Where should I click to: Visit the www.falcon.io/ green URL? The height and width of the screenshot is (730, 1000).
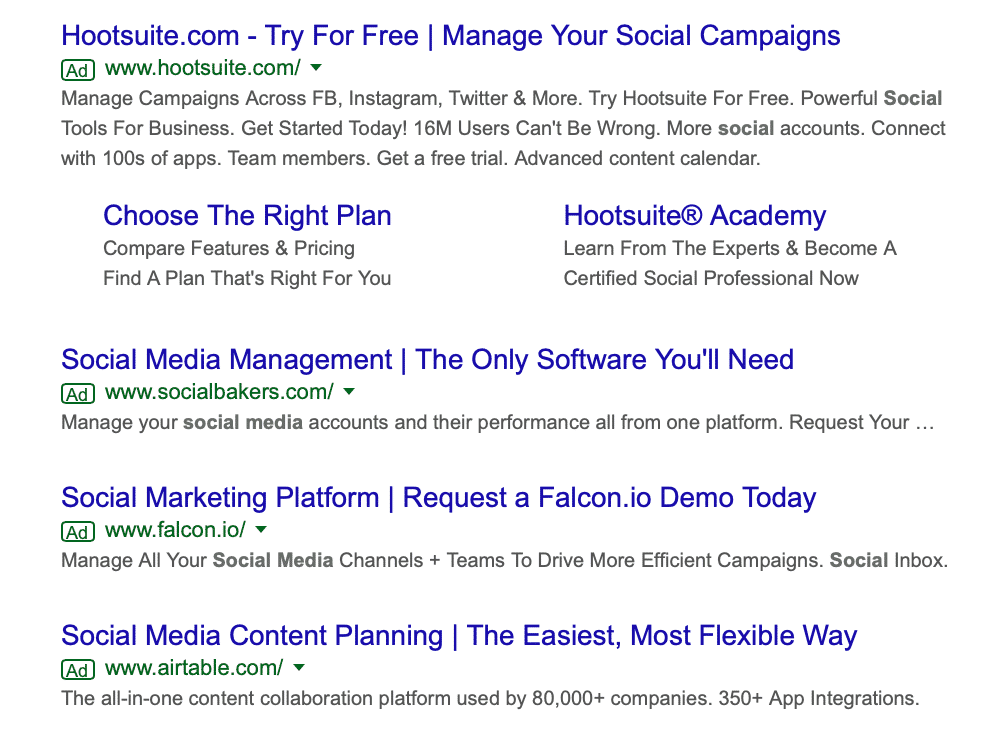pyautogui.click(x=175, y=530)
